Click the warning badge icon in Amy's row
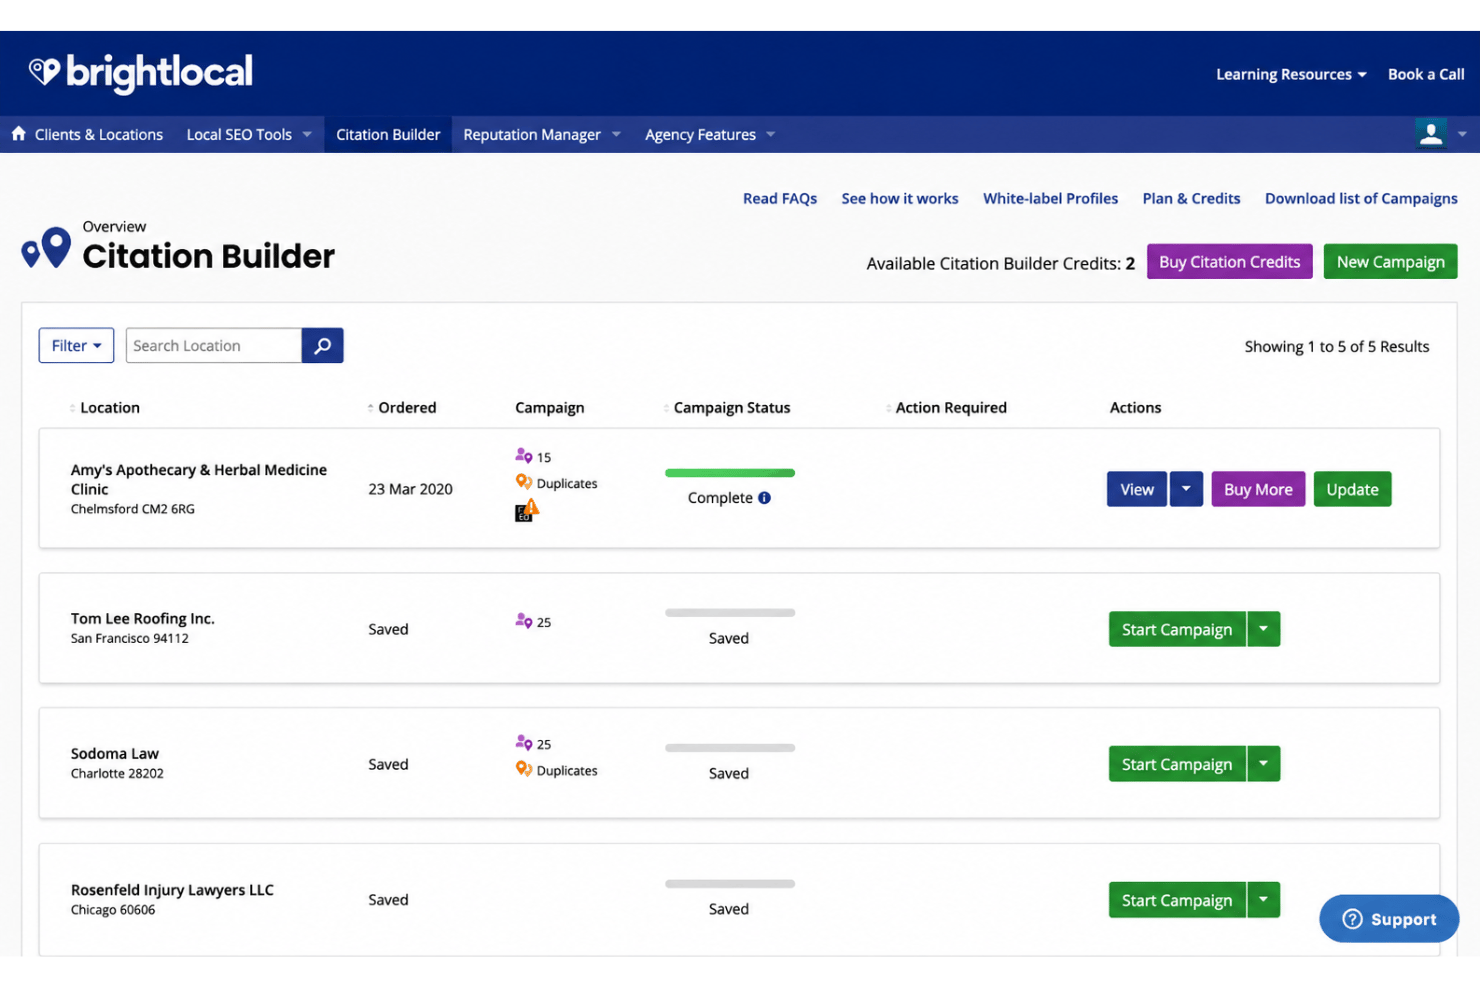 point(527,511)
